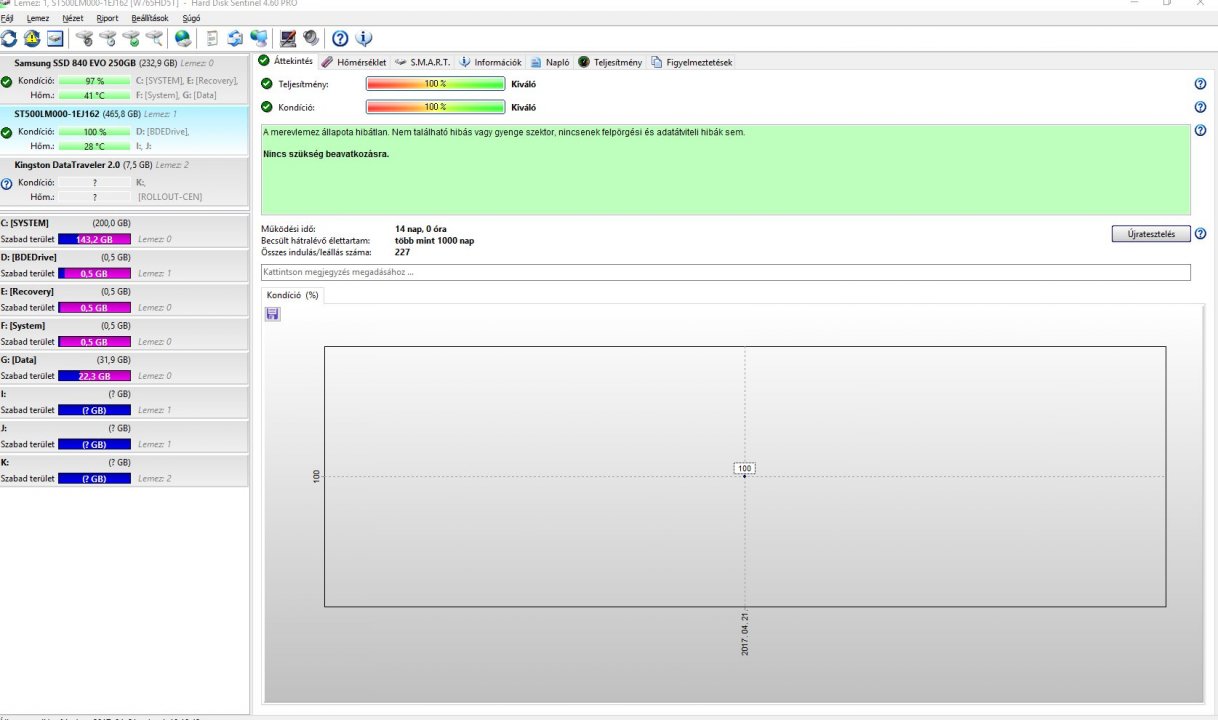Switch to the Figyelmeztetések tab
1218x720 pixels.
(x=692, y=62)
